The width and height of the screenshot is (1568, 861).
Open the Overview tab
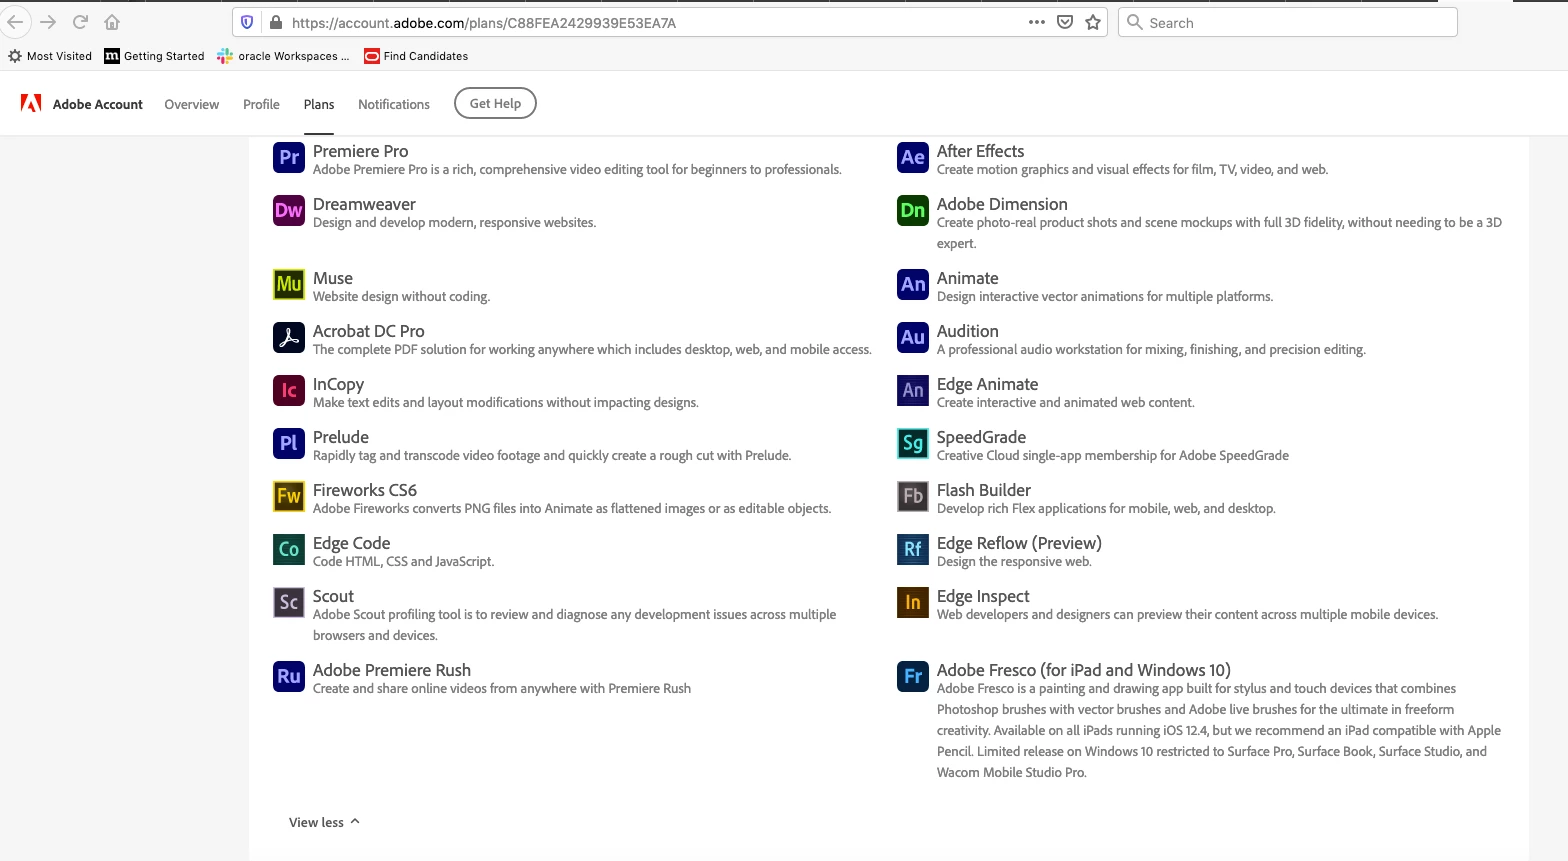tap(192, 104)
